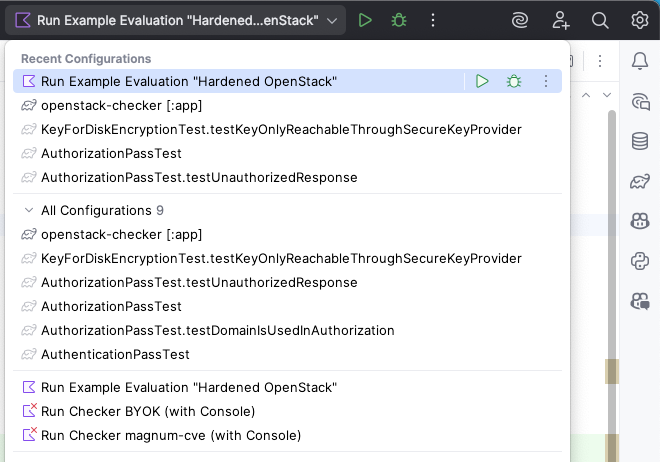660x462 pixels.
Task: Jump to previous highlighted error arrow
Action: 586,95
